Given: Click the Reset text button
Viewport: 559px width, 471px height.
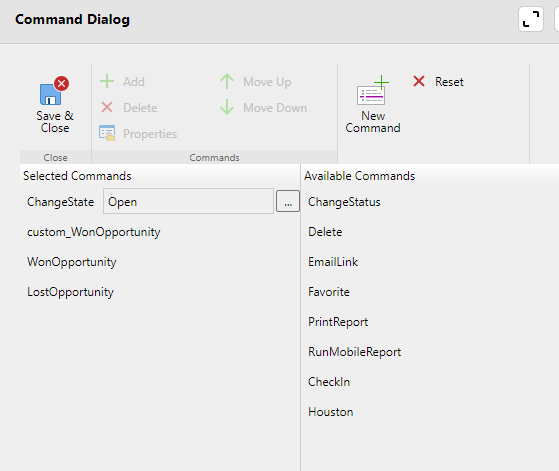Looking at the screenshot, I should point(449,82).
